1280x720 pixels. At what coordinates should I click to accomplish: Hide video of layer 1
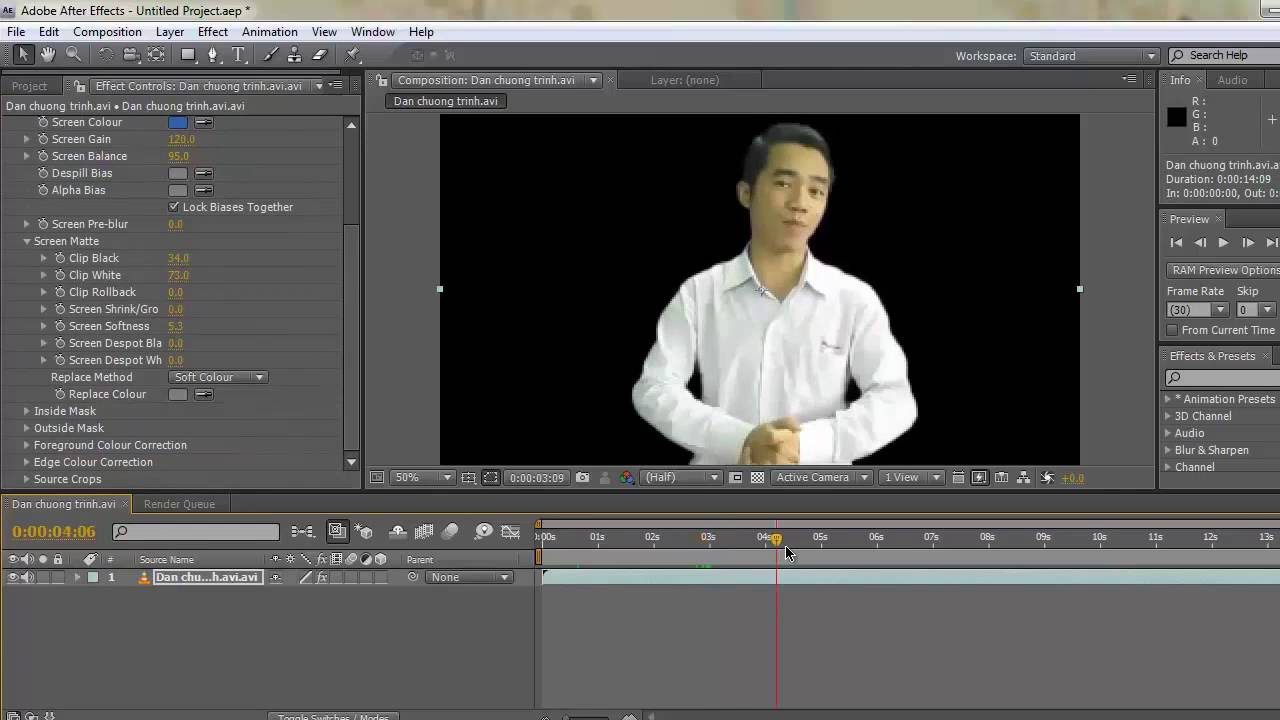13,577
